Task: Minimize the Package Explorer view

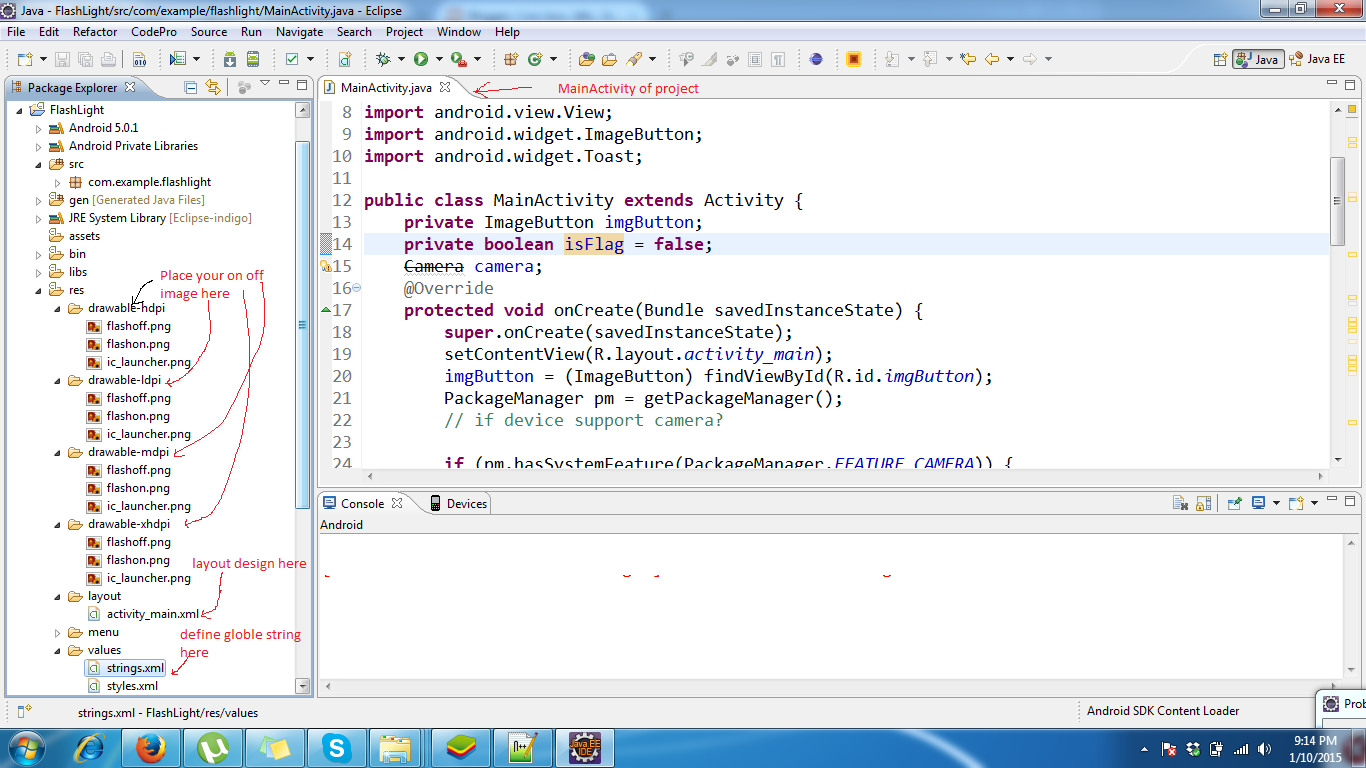Action: tap(284, 84)
